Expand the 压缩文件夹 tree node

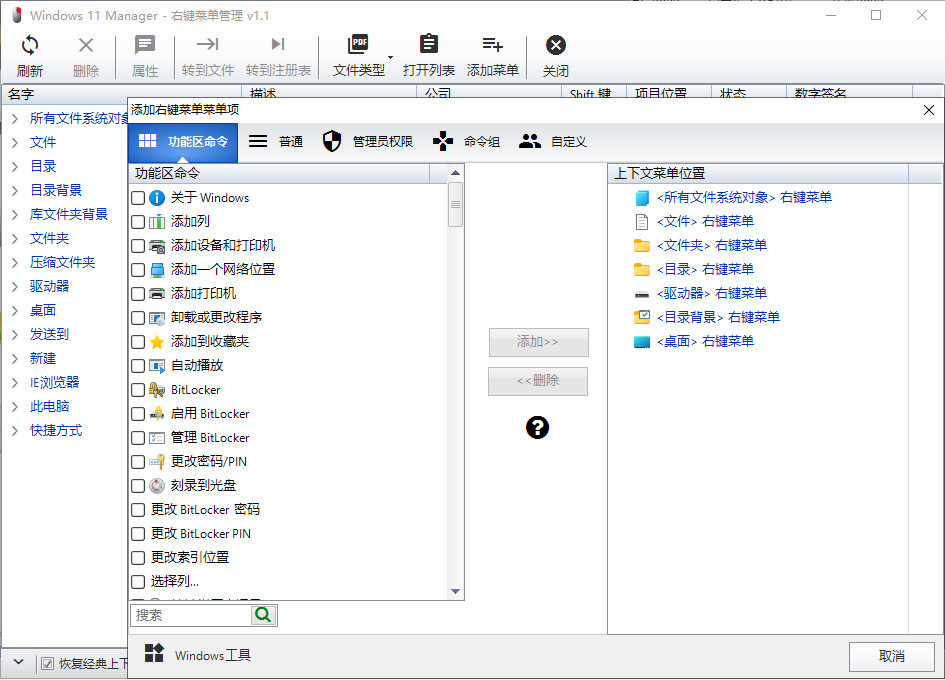(x=15, y=262)
